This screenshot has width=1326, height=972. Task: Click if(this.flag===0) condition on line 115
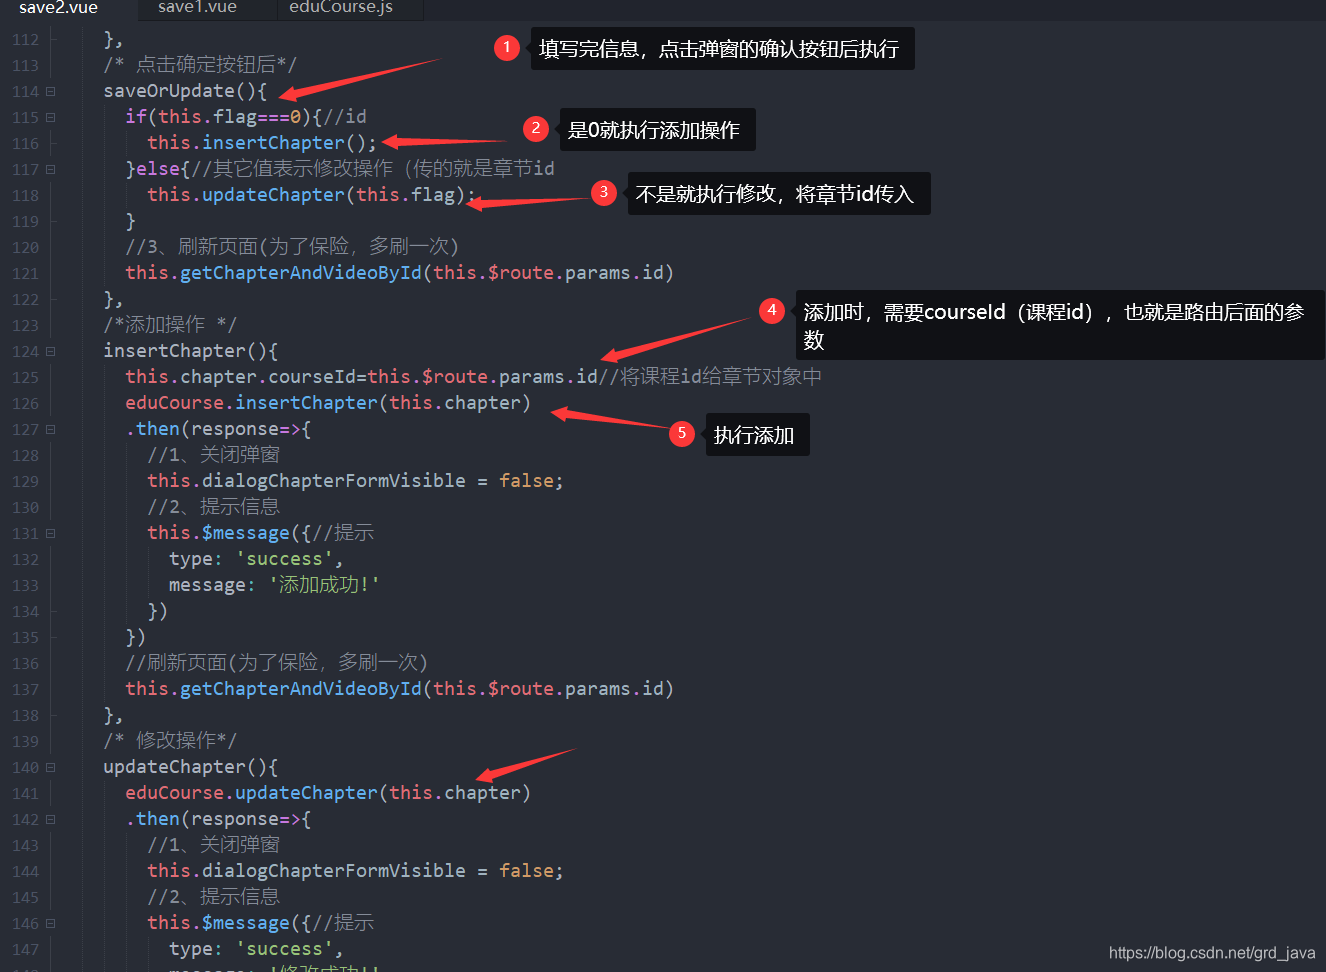218,117
